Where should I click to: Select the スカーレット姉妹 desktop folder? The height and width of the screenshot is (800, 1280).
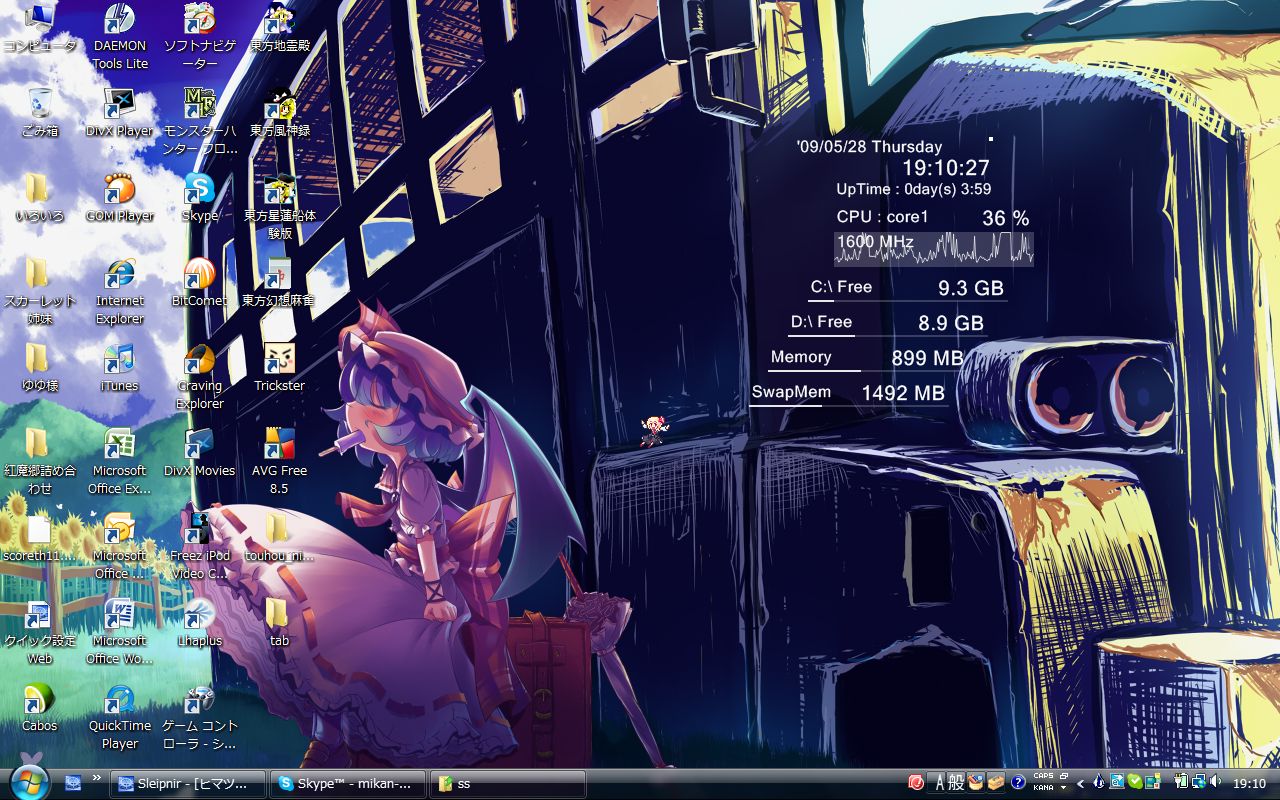coord(40,292)
